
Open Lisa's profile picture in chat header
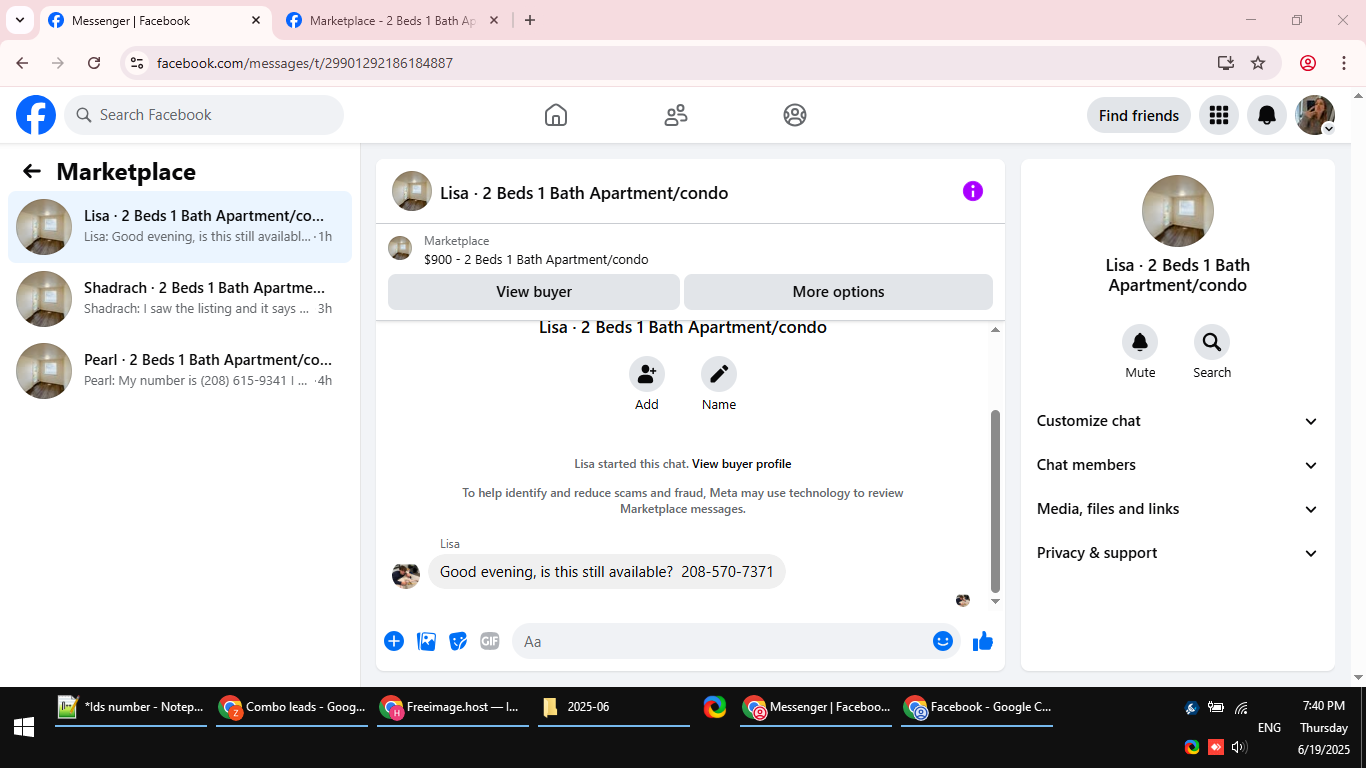[412, 191]
